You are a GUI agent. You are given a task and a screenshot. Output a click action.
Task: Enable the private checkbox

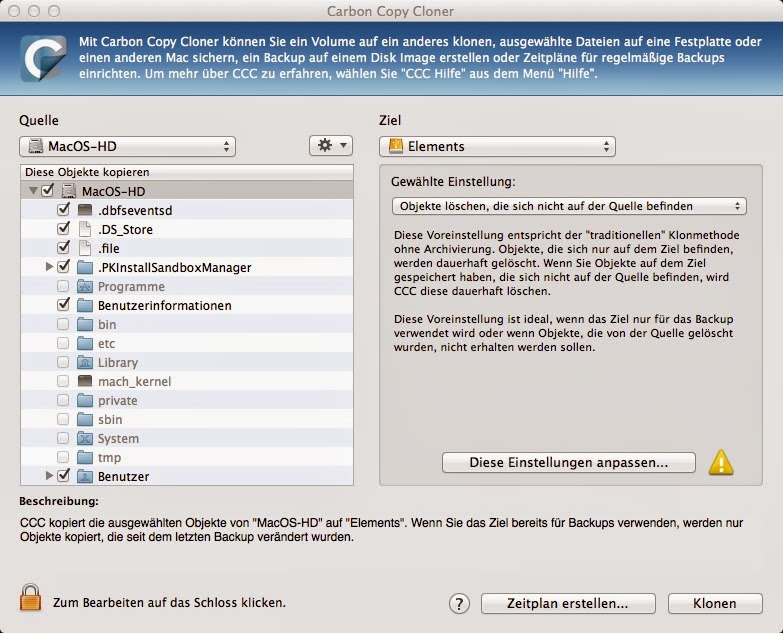click(63, 400)
